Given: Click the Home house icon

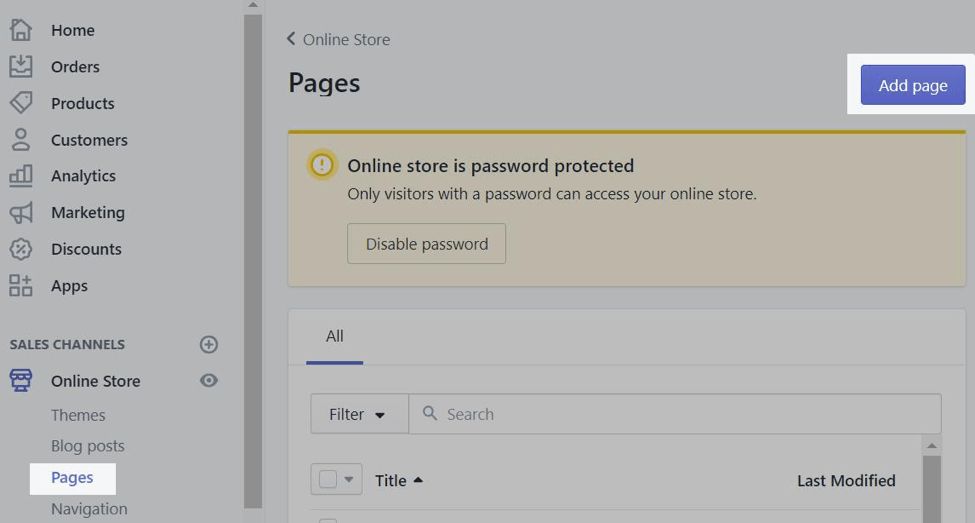Looking at the screenshot, I should (21, 30).
